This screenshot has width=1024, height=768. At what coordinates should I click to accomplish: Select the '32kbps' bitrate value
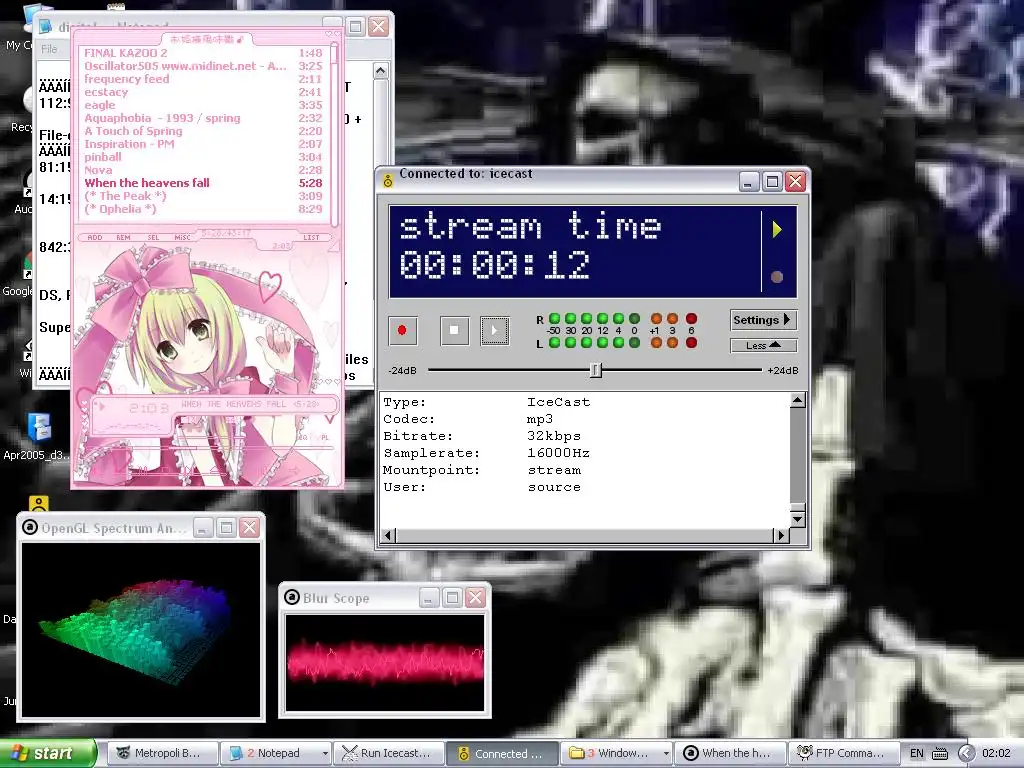554,436
